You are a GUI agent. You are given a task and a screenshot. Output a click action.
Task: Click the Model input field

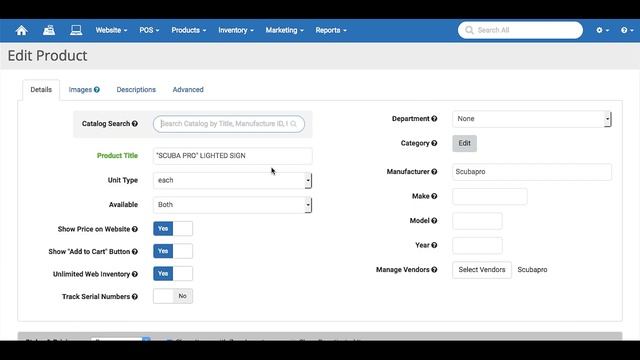pyautogui.click(x=477, y=221)
